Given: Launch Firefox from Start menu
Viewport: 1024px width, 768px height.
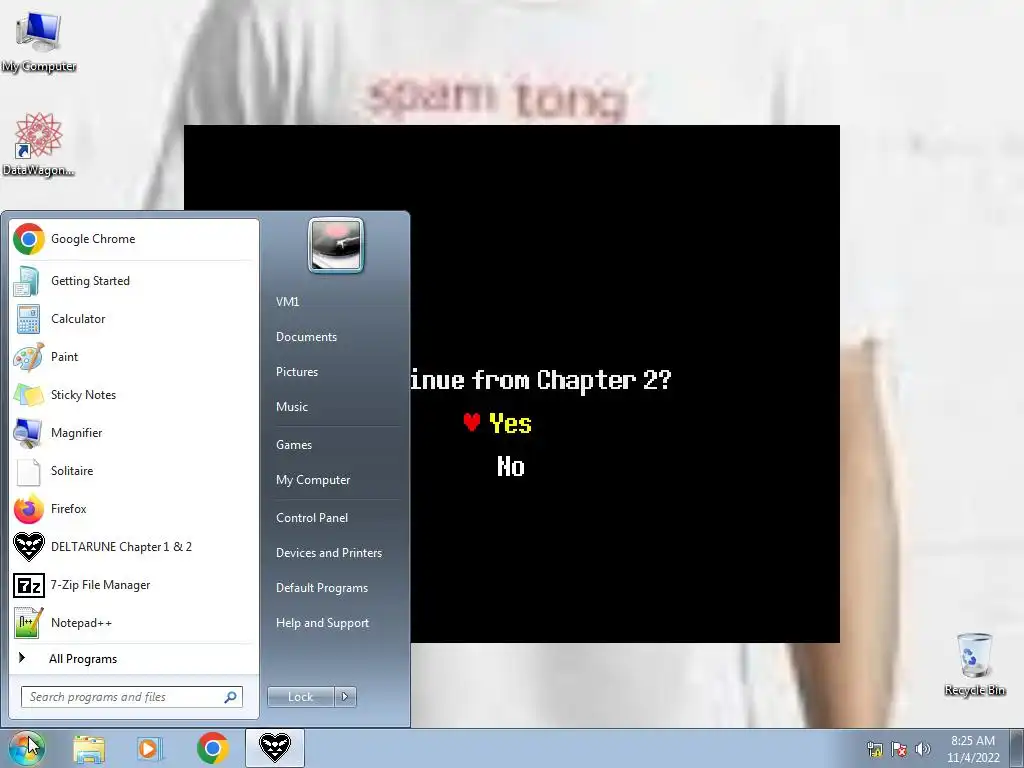Looking at the screenshot, I should 134,509.
